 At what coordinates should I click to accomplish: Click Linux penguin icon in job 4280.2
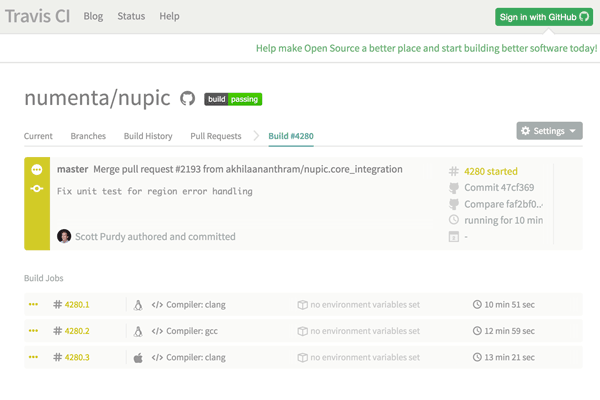point(138,331)
